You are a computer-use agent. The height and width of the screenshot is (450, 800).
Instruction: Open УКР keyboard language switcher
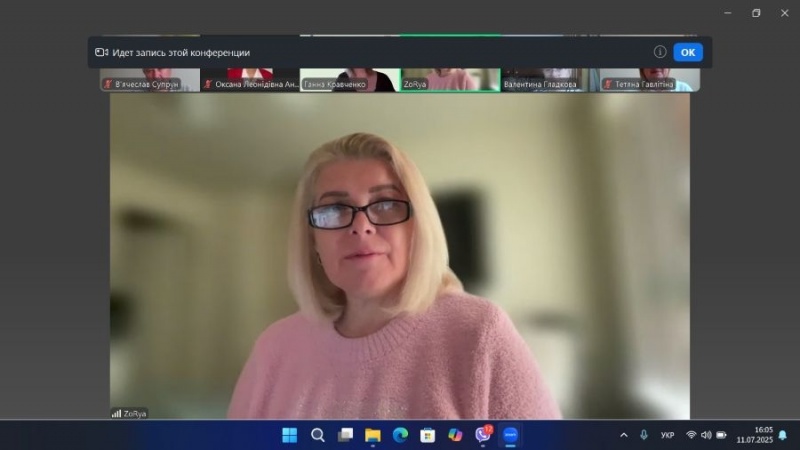click(x=667, y=435)
